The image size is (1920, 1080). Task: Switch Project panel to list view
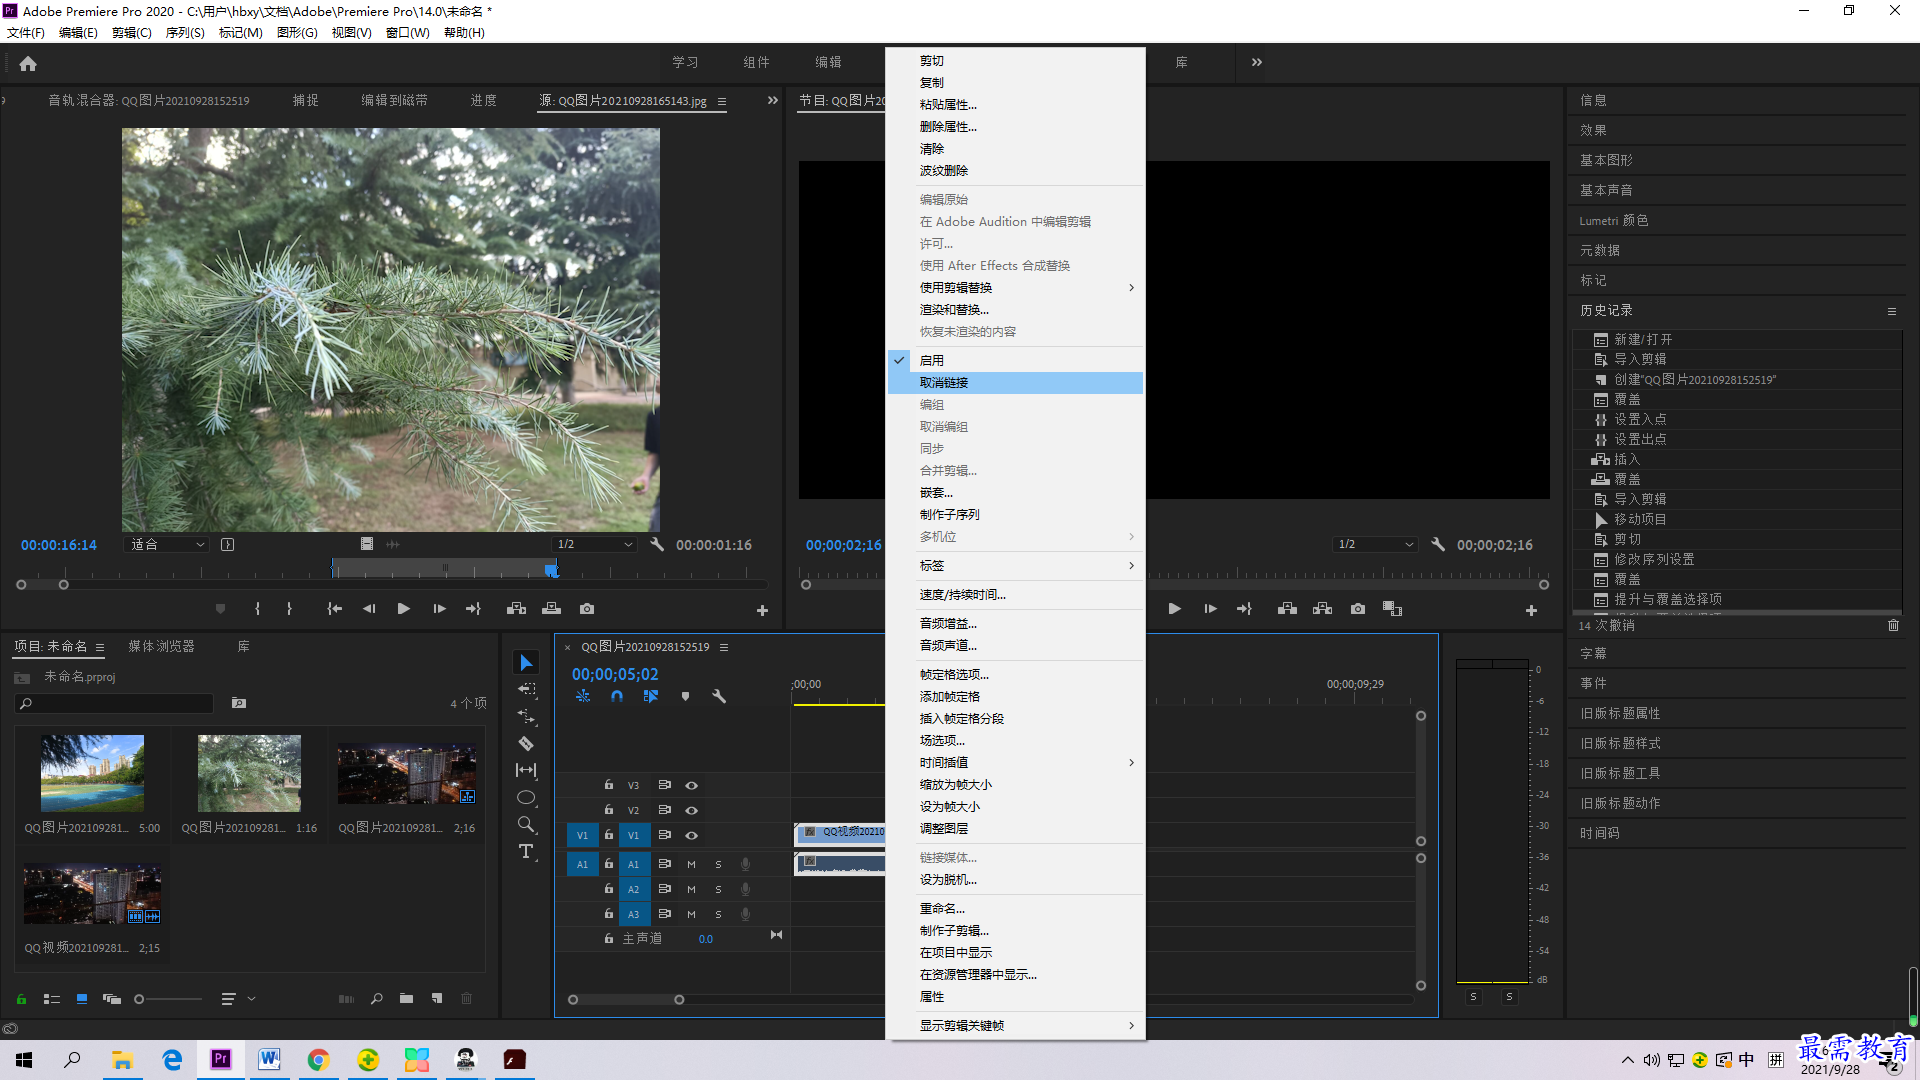pyautogui.click(x=52, y=998)
